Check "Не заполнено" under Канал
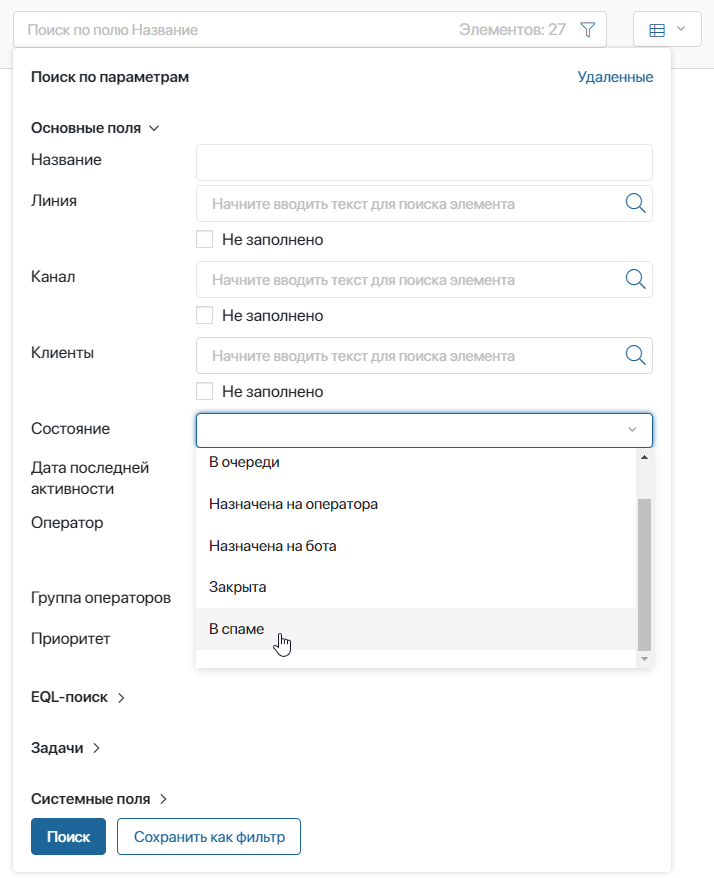This screenshot has height=878, width=714. pyautogui.click(x=205, y=316)
